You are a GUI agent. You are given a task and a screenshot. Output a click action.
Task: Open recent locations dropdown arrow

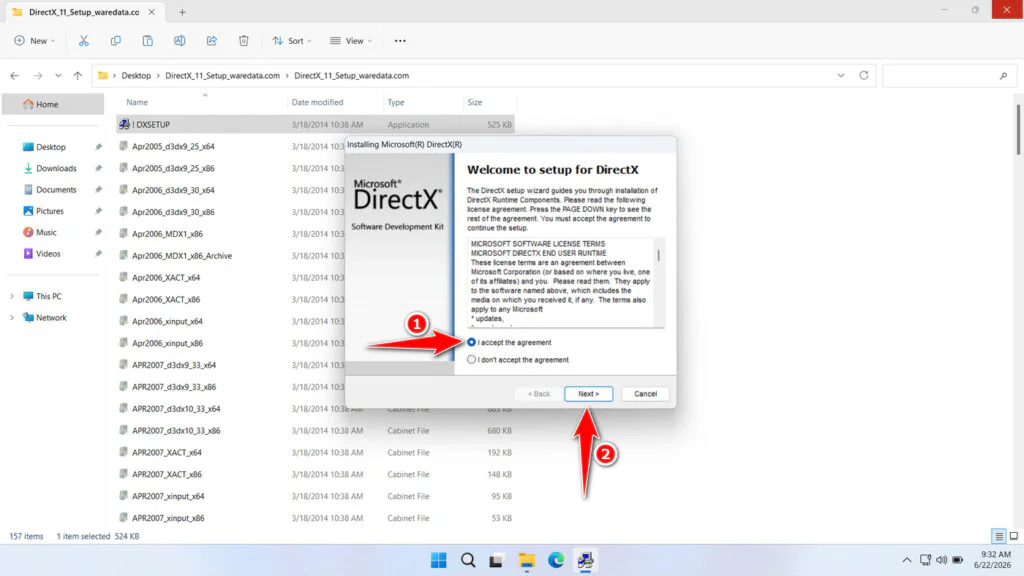click(58, 76)
